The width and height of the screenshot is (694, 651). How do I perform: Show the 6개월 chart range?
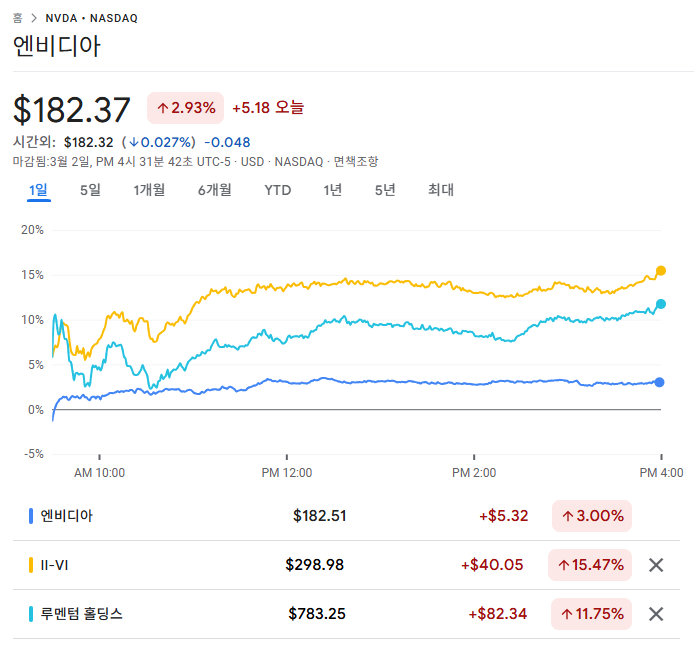[x=214, y=190]
